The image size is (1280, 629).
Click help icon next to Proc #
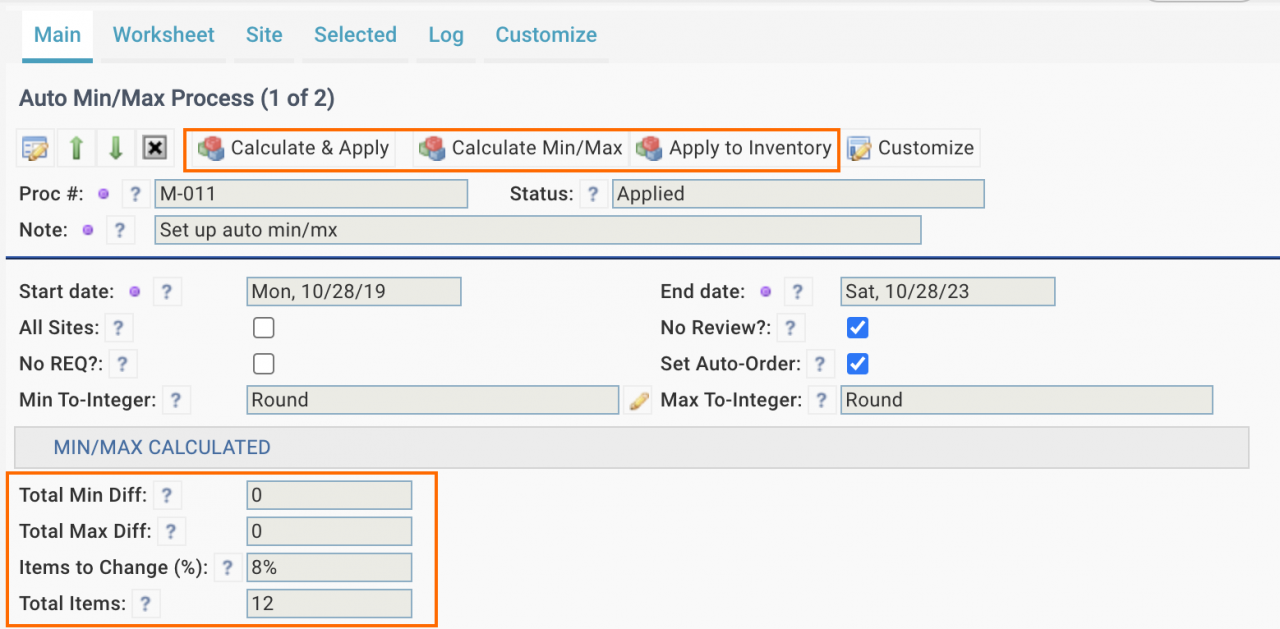135,194
